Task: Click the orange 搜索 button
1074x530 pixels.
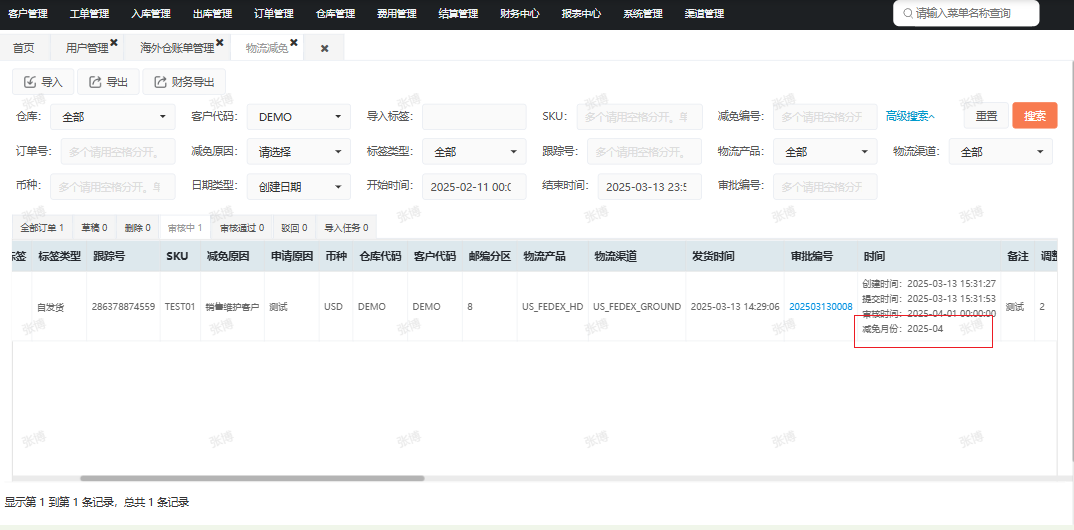Action: coord(1035,115)
